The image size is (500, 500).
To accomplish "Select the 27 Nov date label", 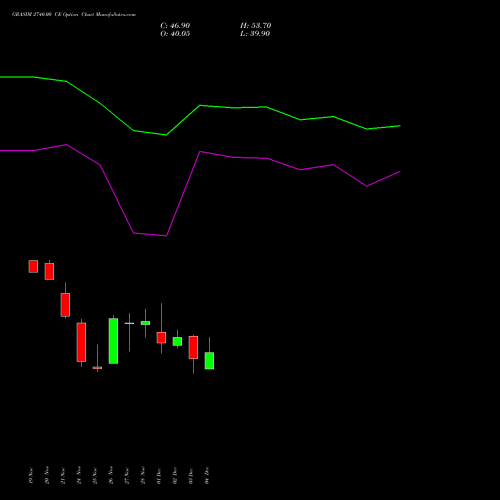I will tap(127, 476).
